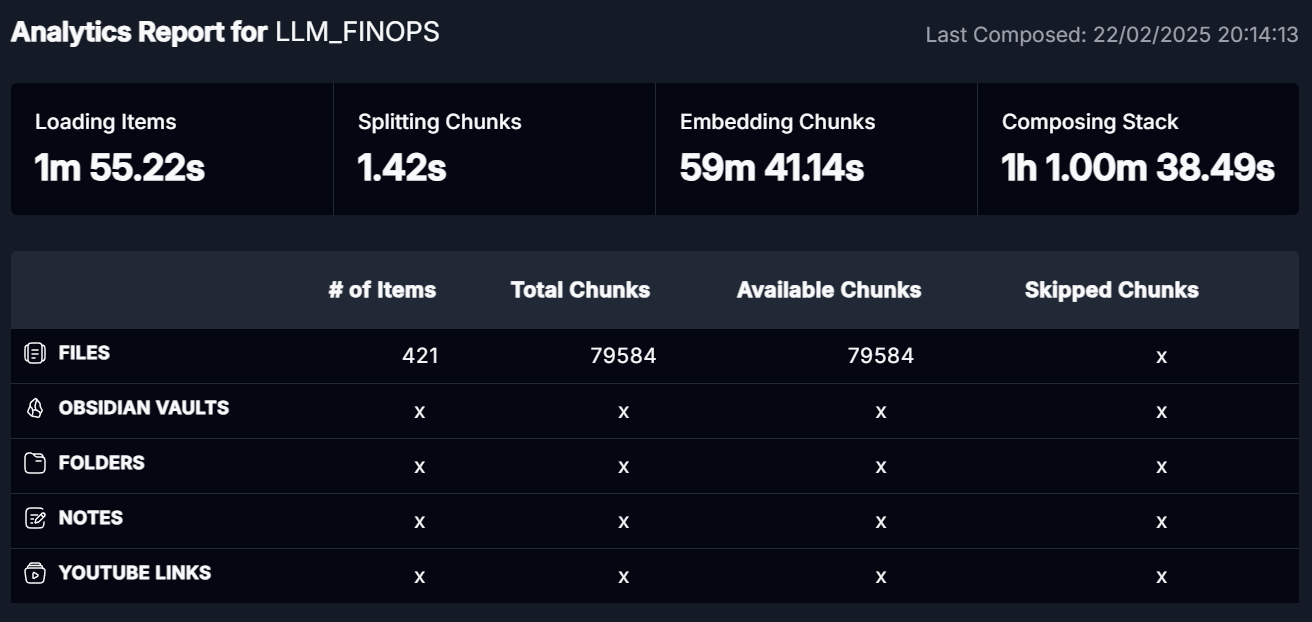Click the Splitting Chunks 1.42s card

(494, 149)
